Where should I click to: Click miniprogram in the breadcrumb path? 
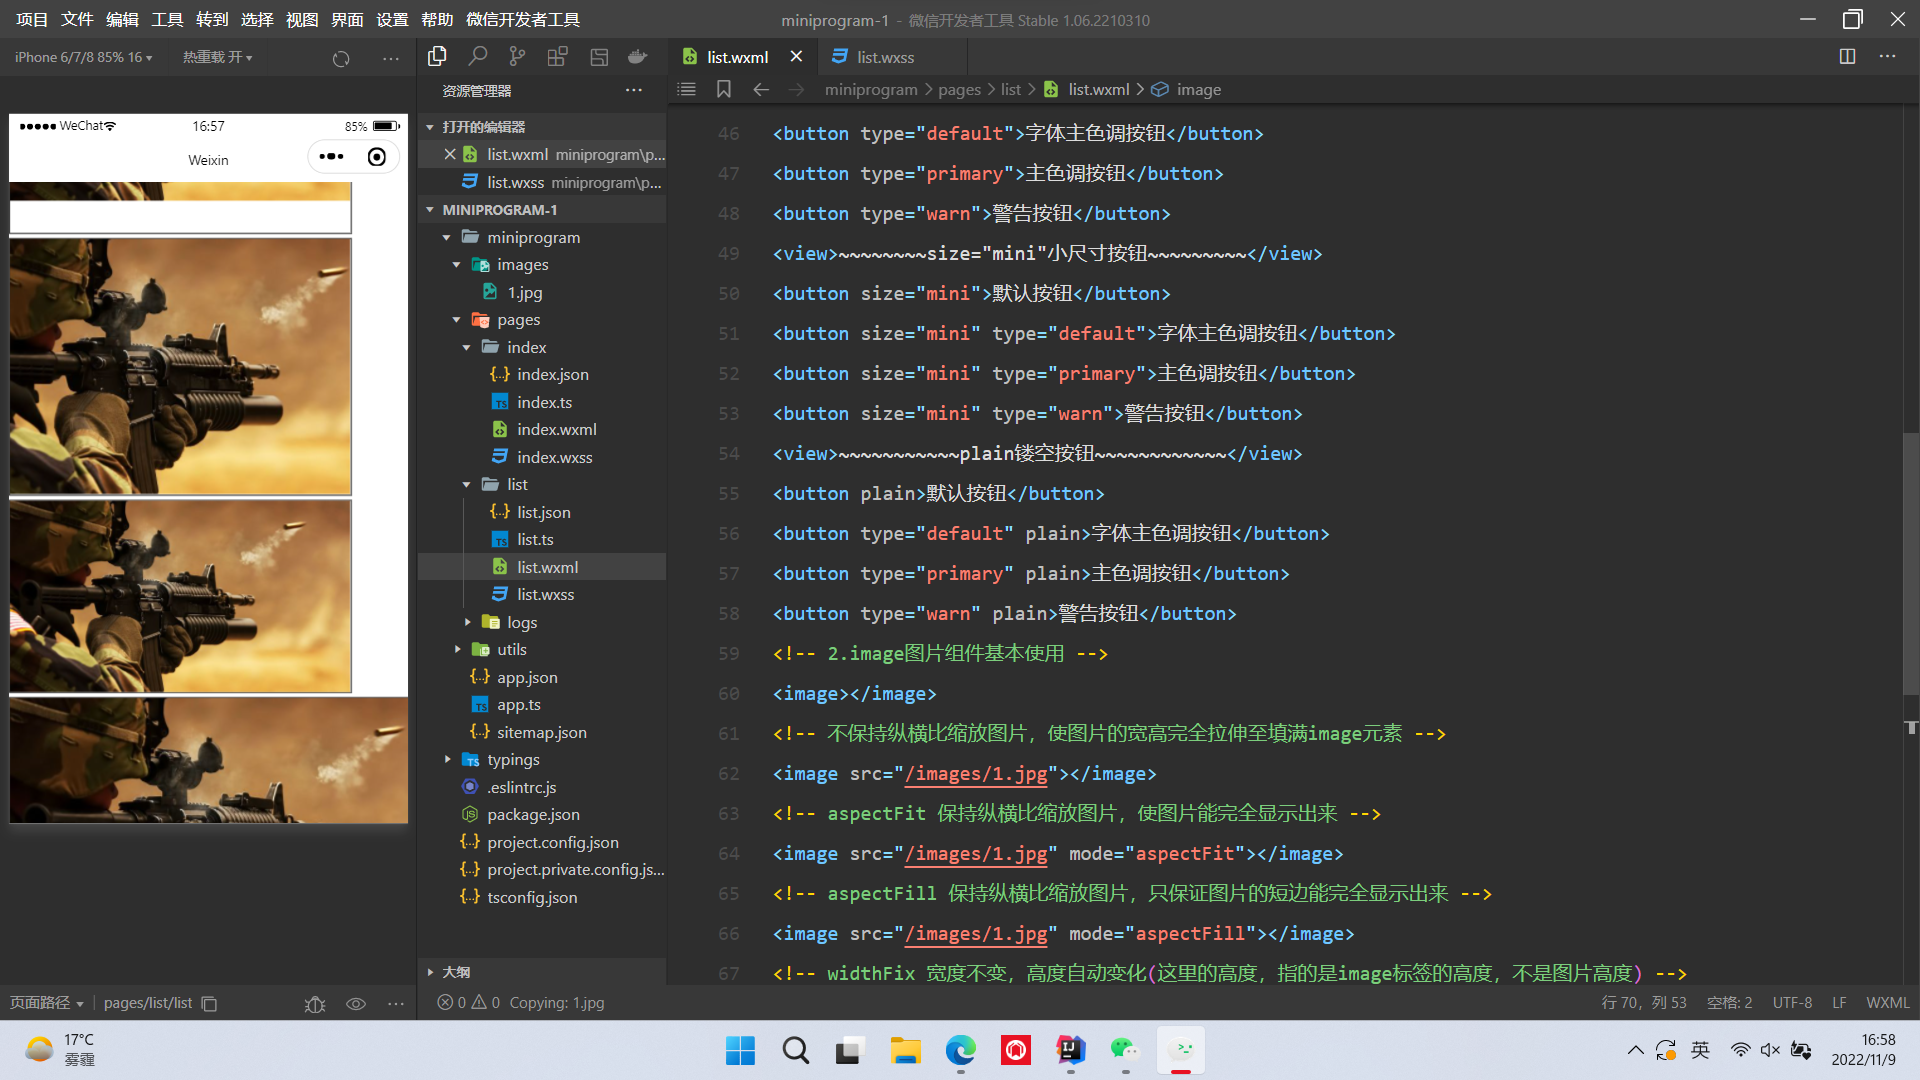[870, 90]
